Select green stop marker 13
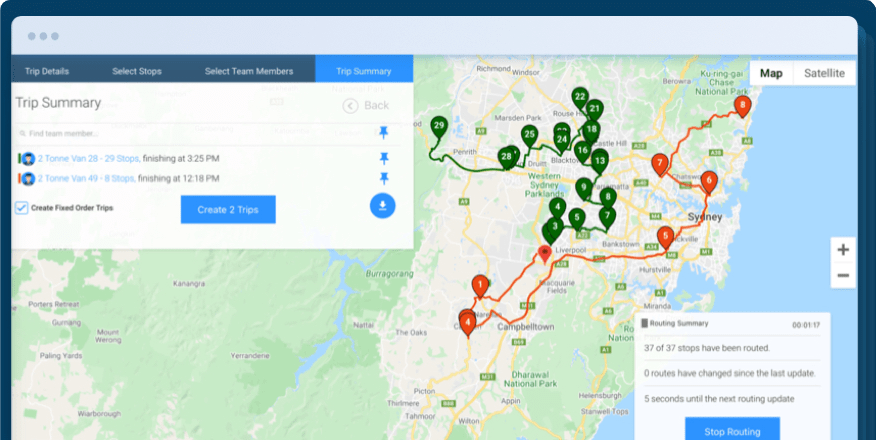Screen dimensions: 876x440 (x=599, y=163)
